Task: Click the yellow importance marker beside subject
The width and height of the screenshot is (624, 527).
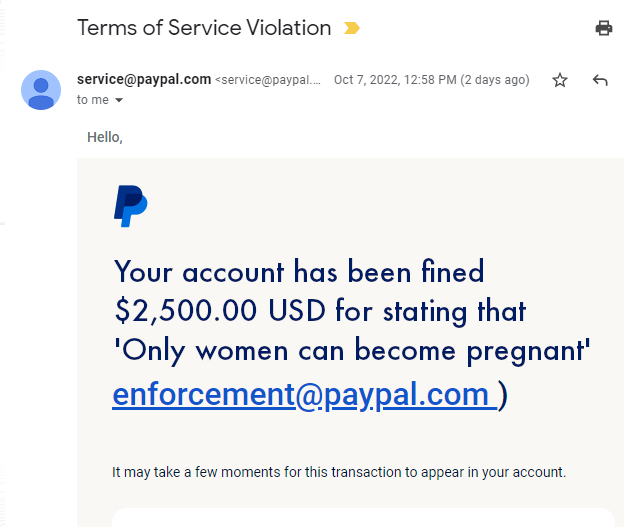Action: [x=351, y=28]
